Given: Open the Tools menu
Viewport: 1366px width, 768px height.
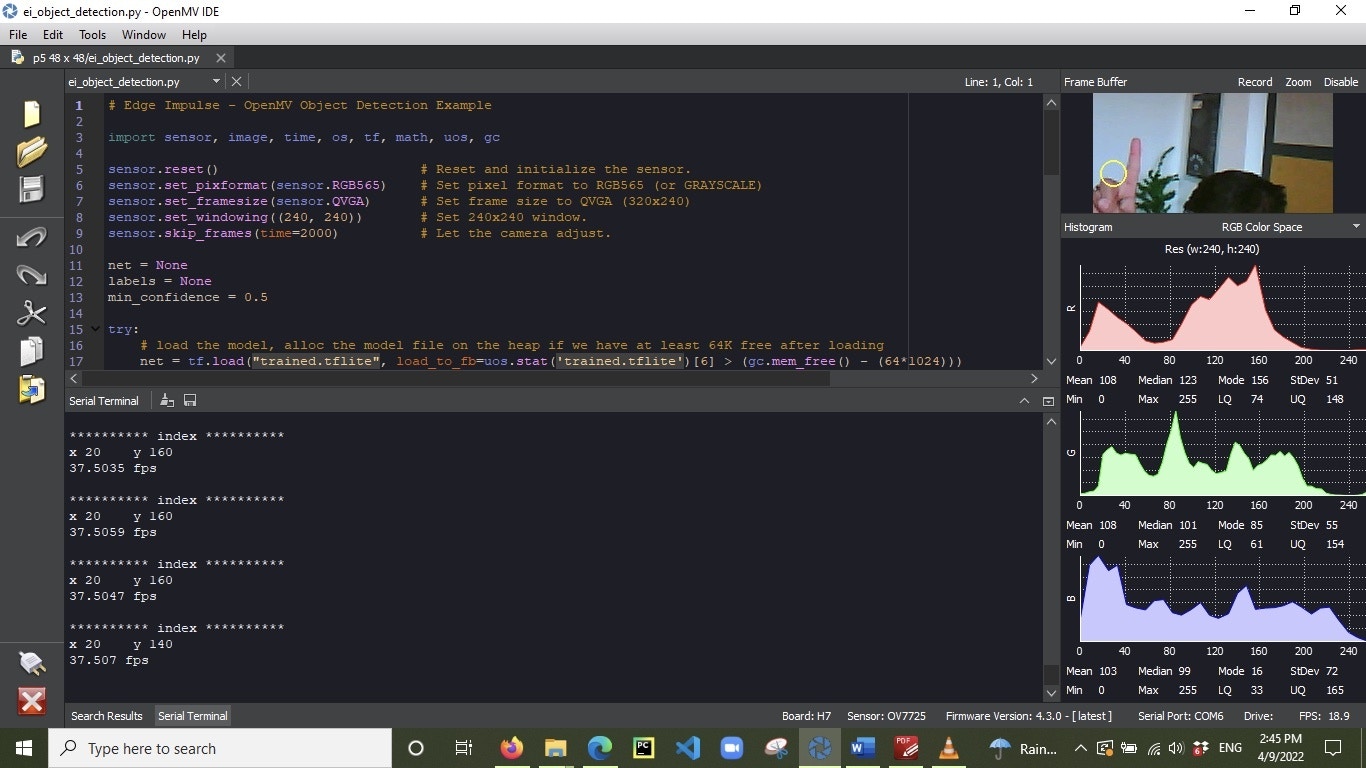Looking at the screenshot, I should (93, 34).
